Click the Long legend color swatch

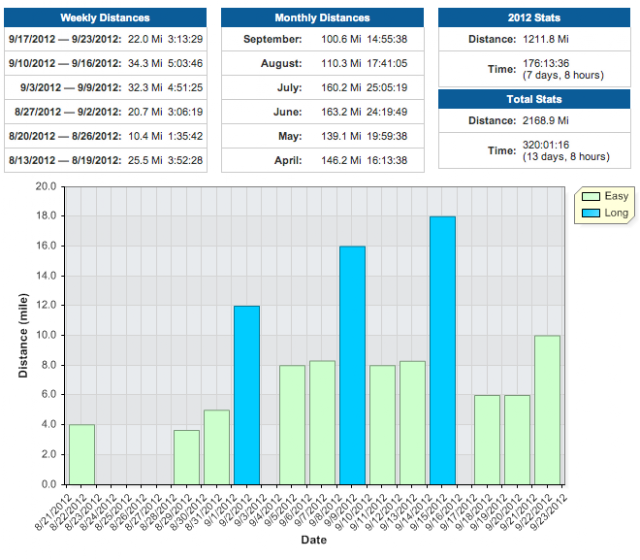coord(591,213)
